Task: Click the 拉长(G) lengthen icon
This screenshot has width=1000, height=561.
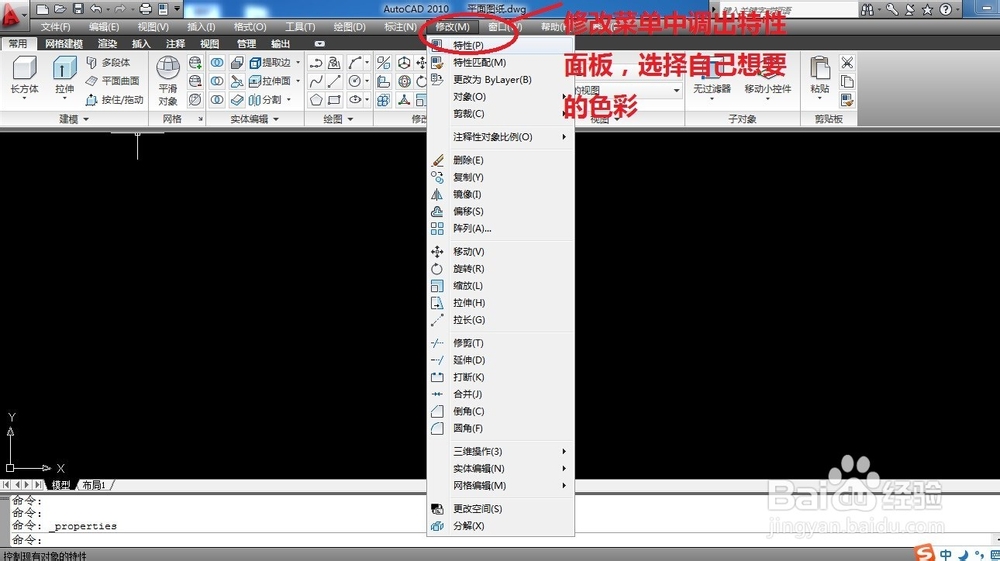Action: pos(437,320)
